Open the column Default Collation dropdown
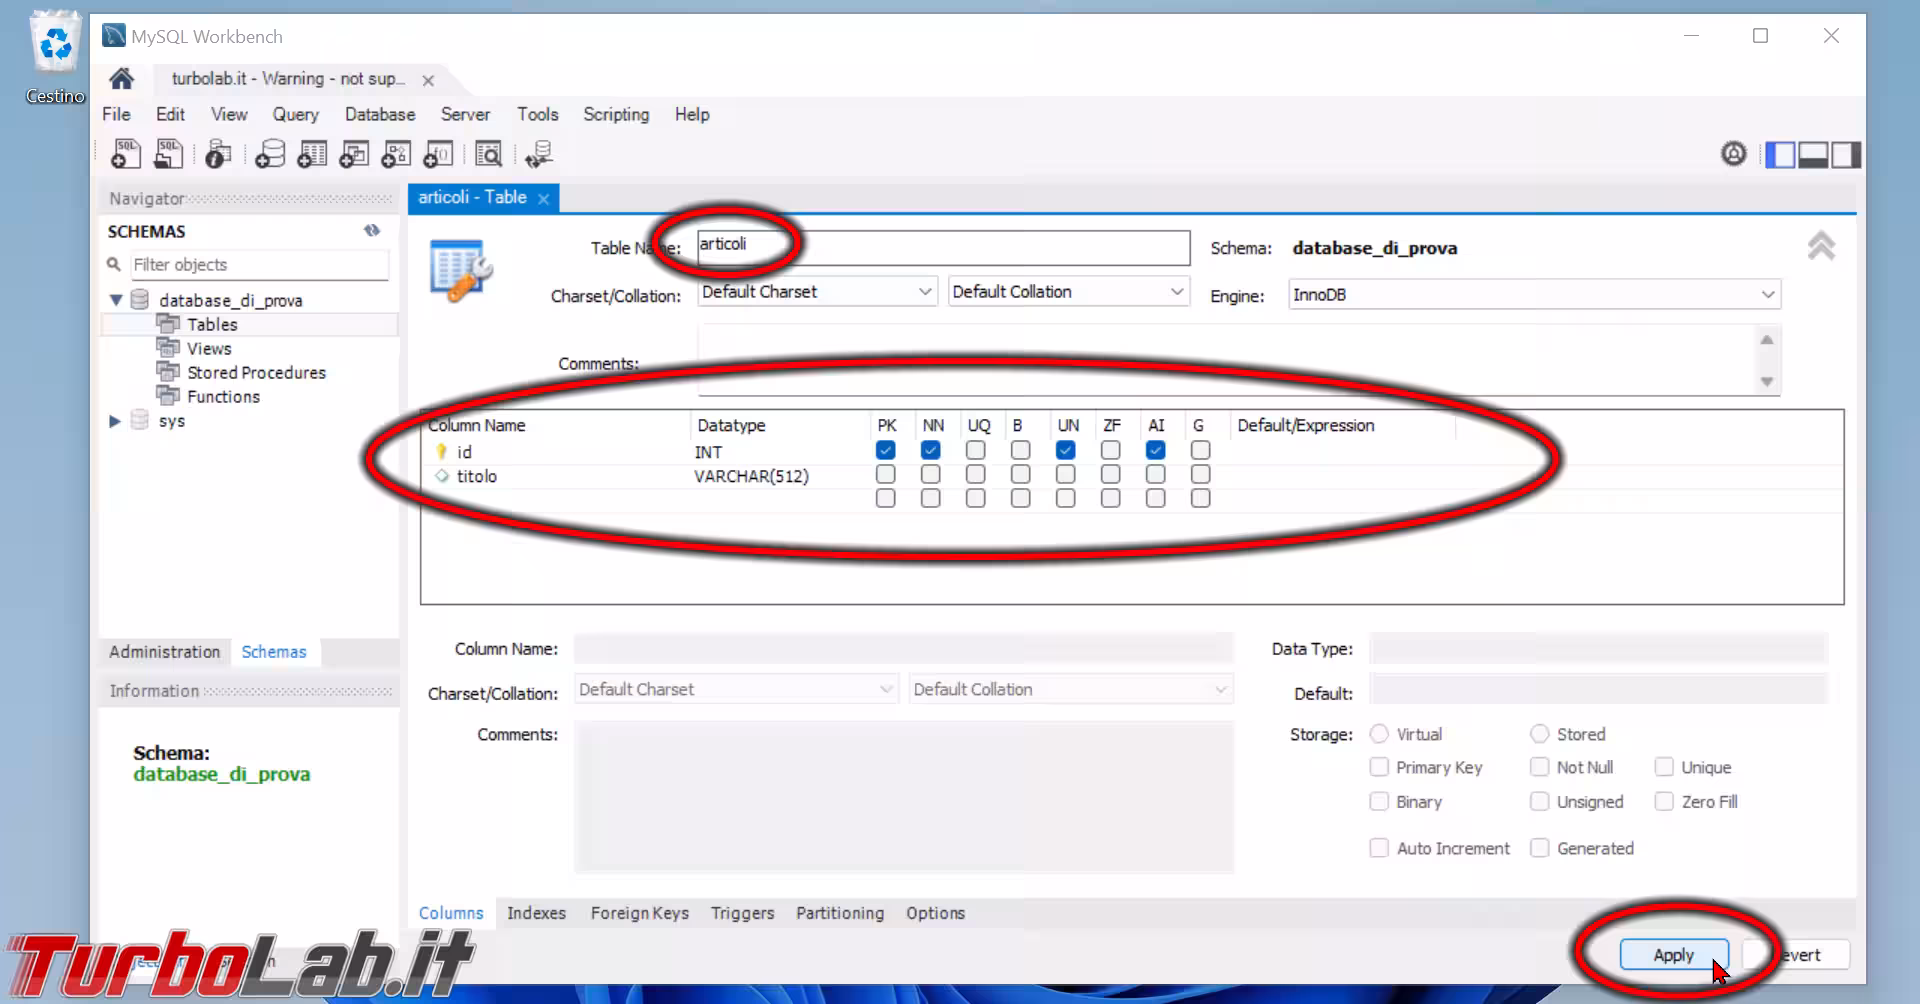1920x1004 pixels. click(x=1070, y=690)
